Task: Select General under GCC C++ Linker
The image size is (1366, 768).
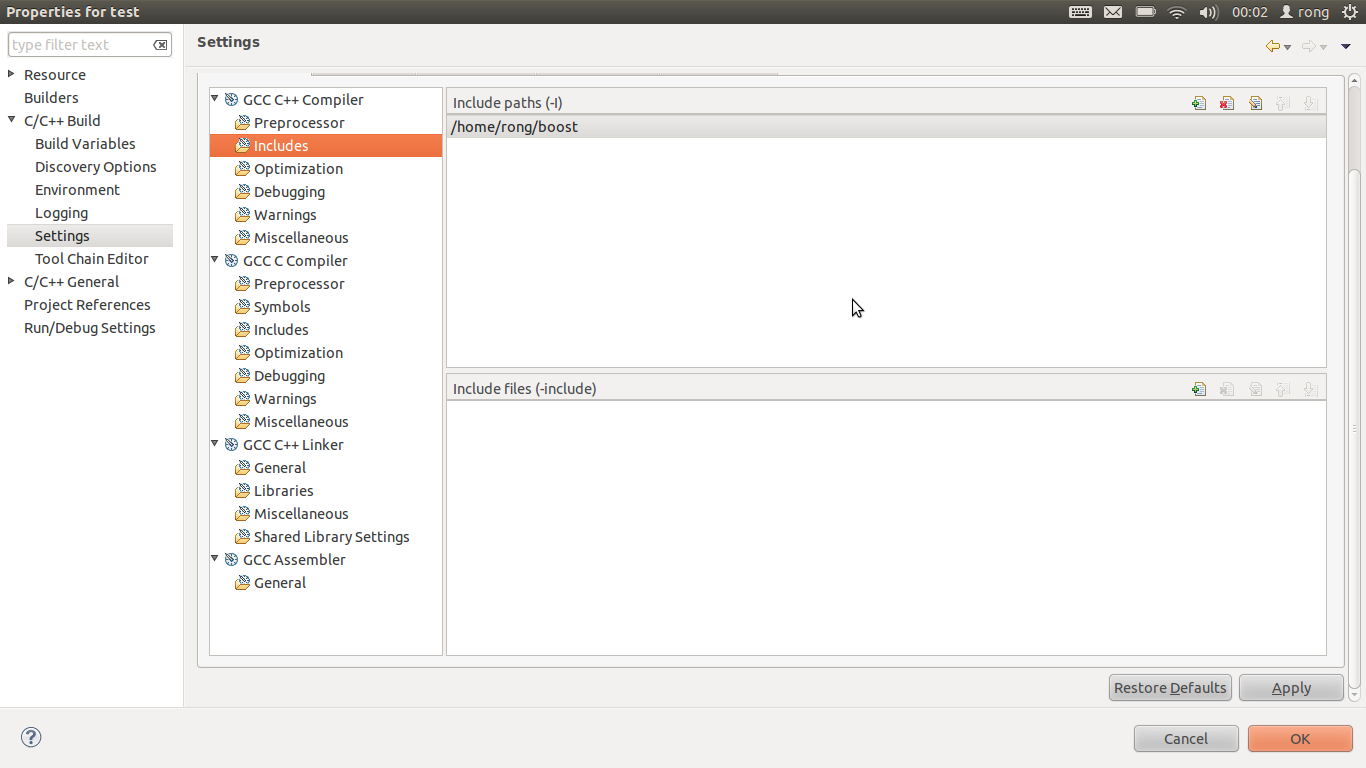Action: point(280,468)
